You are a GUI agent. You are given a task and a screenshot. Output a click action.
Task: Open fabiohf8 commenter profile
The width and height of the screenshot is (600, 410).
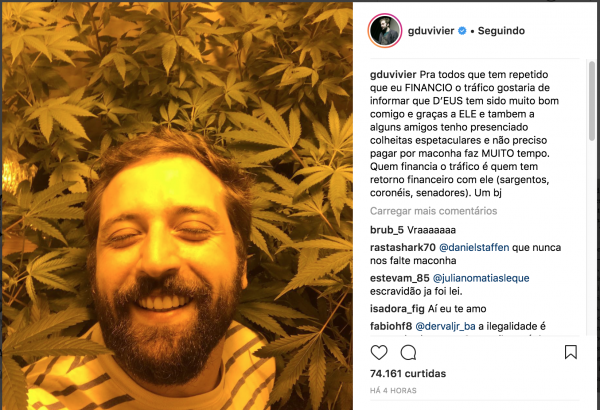point(391,326)
